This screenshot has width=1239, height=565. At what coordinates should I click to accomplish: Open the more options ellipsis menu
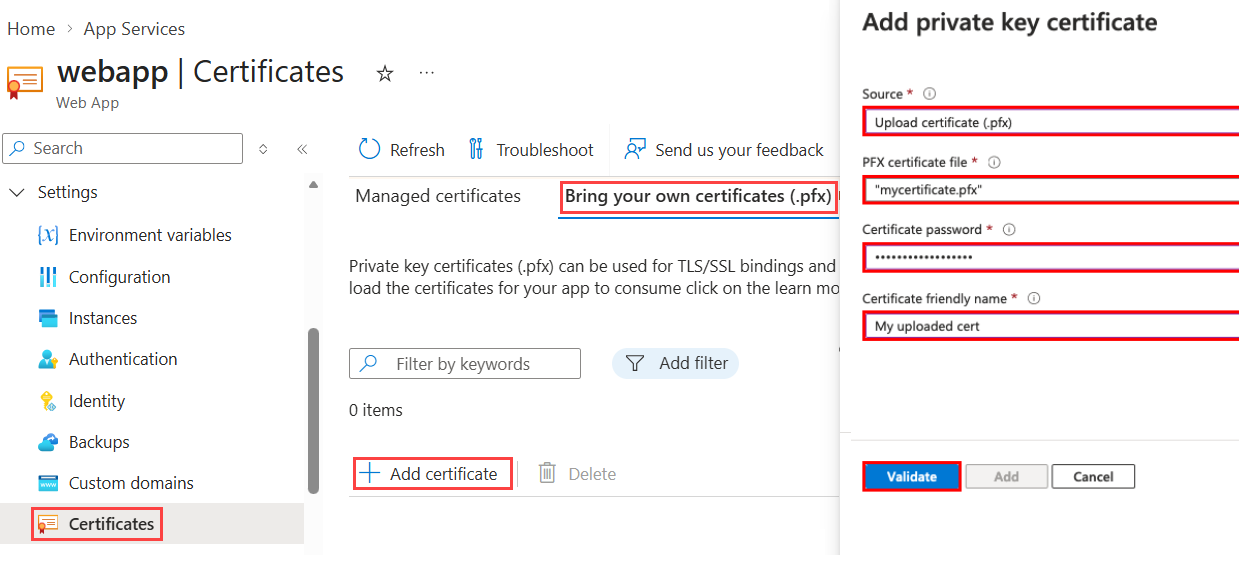(427, 73)
